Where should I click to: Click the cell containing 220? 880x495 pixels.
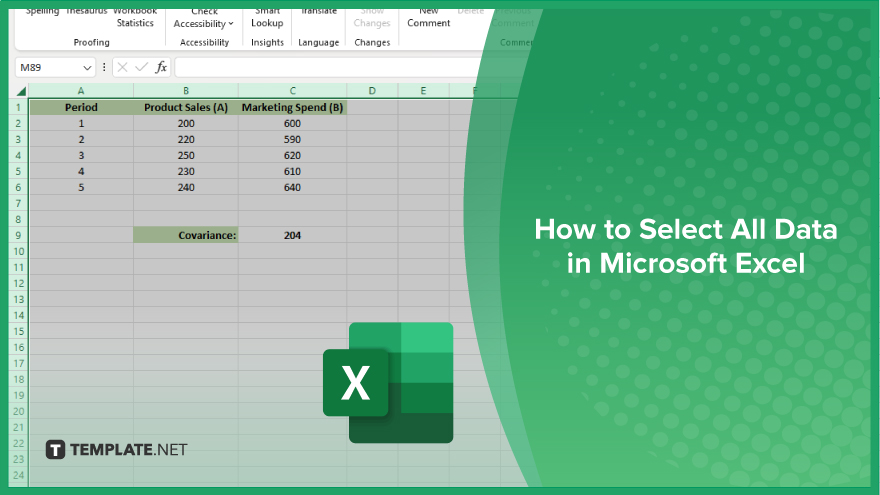(x=186, y=139)
